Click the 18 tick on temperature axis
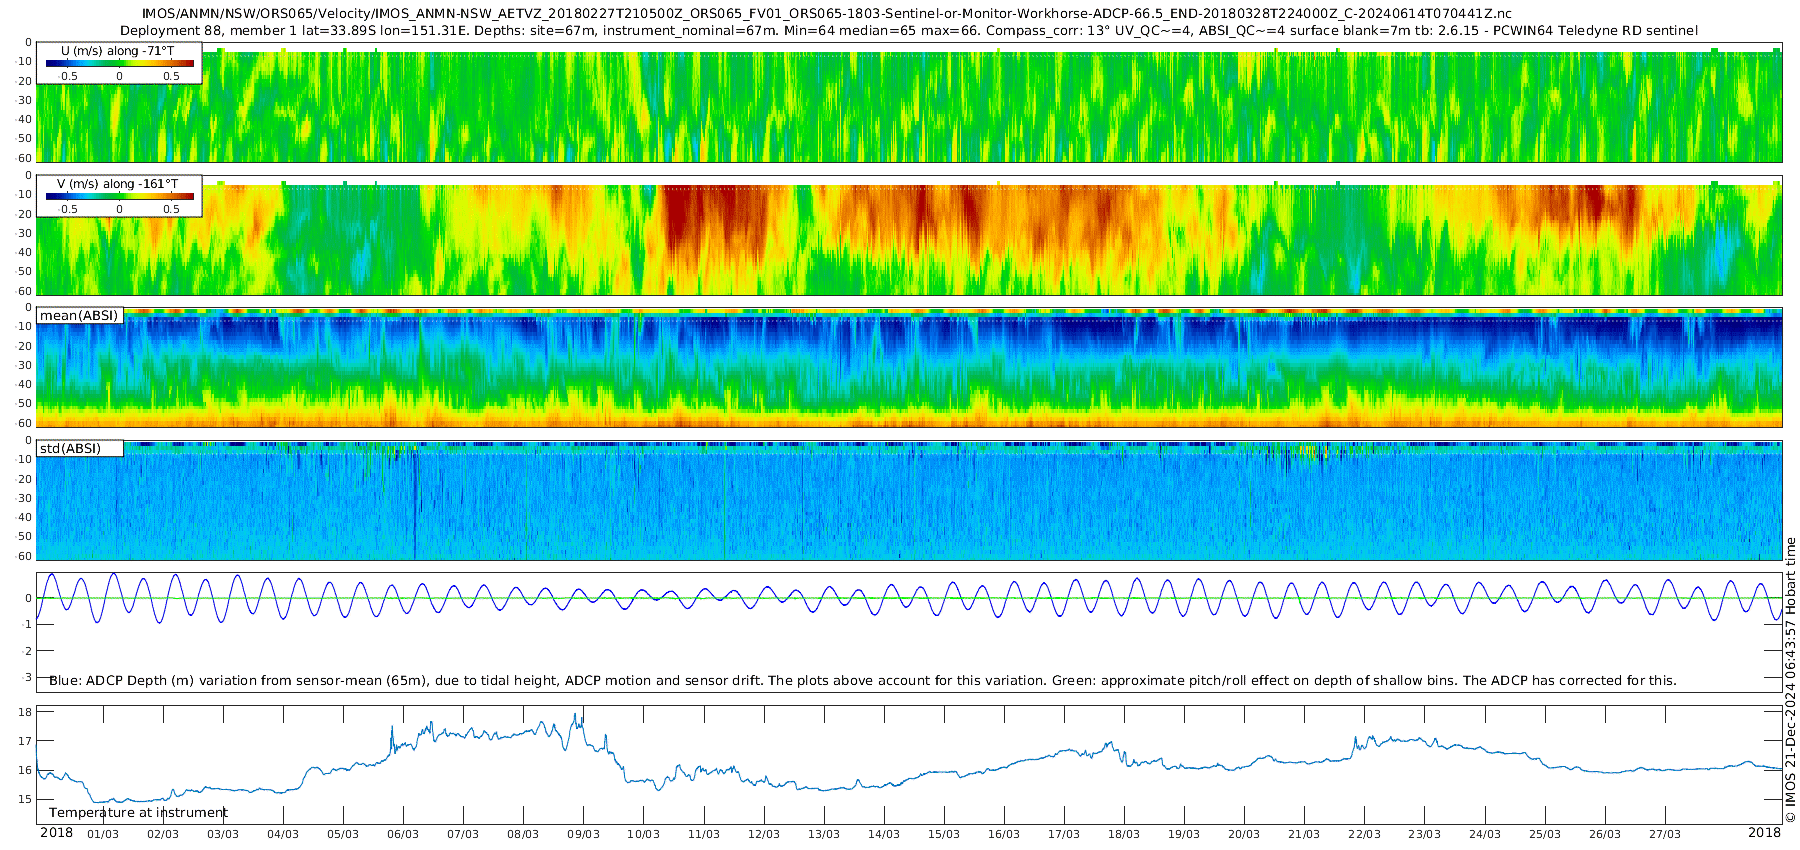 [25, 713]
